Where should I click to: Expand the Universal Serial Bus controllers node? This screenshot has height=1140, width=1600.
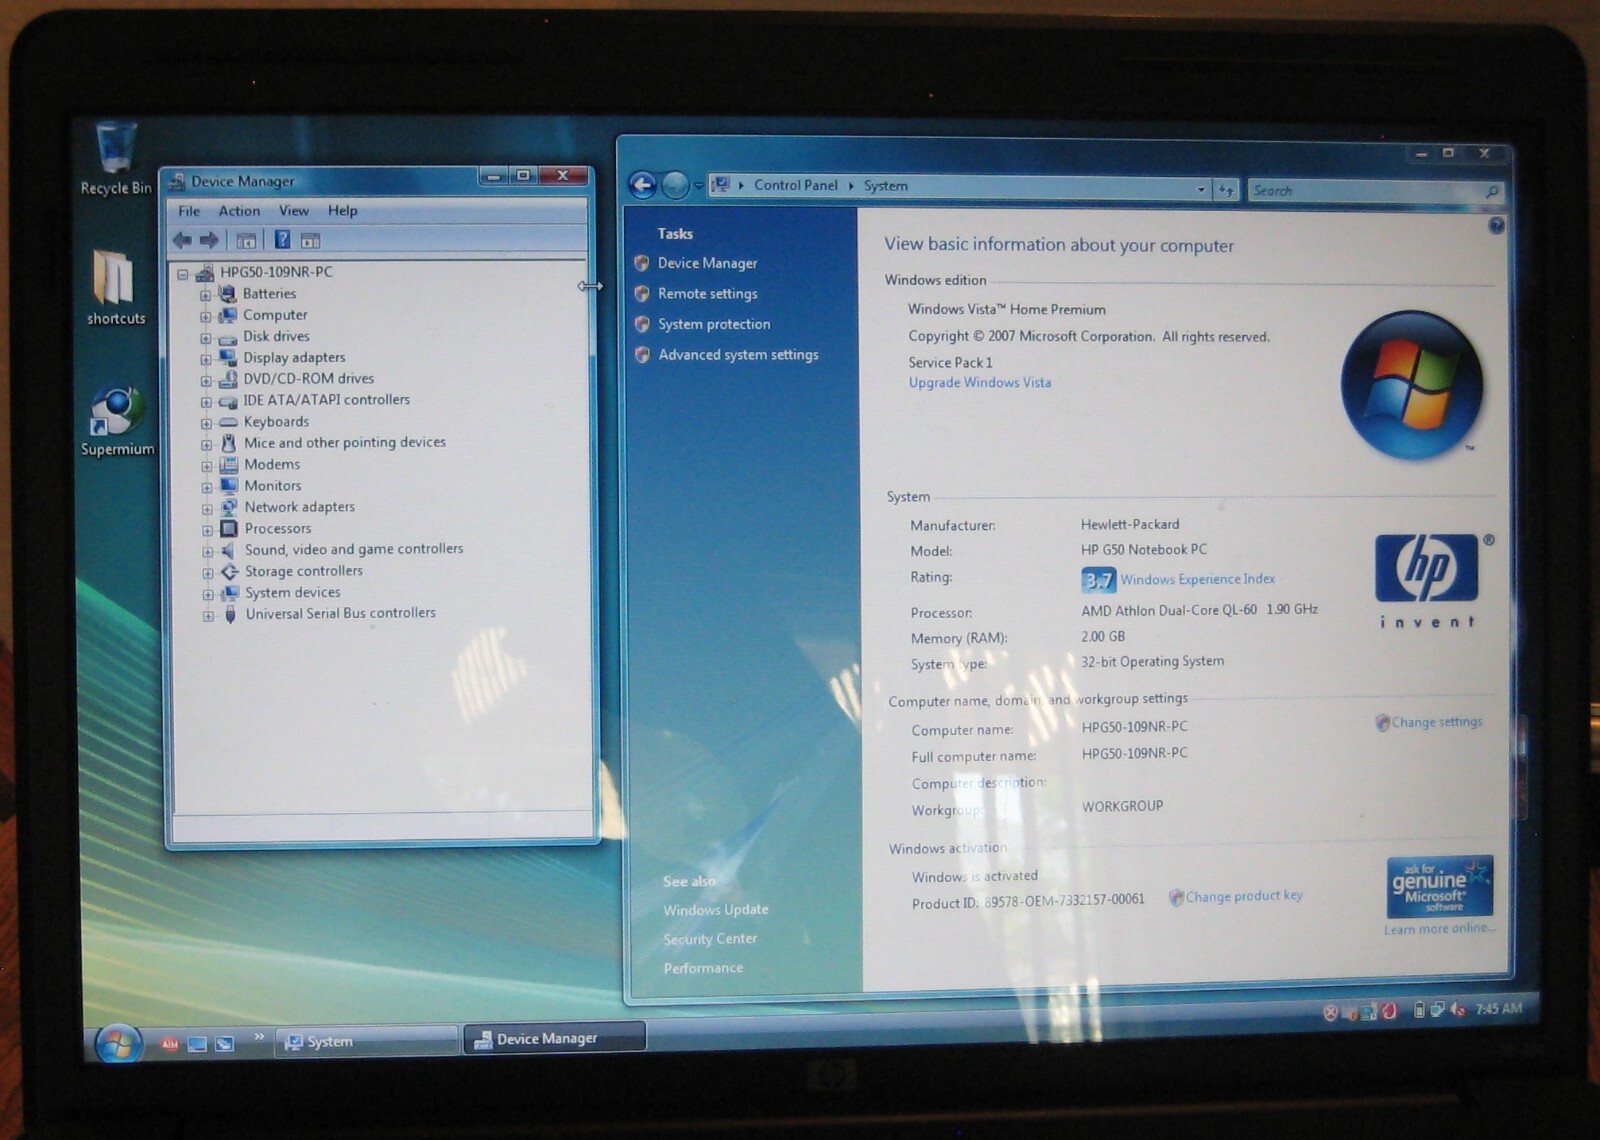(208, 616)
